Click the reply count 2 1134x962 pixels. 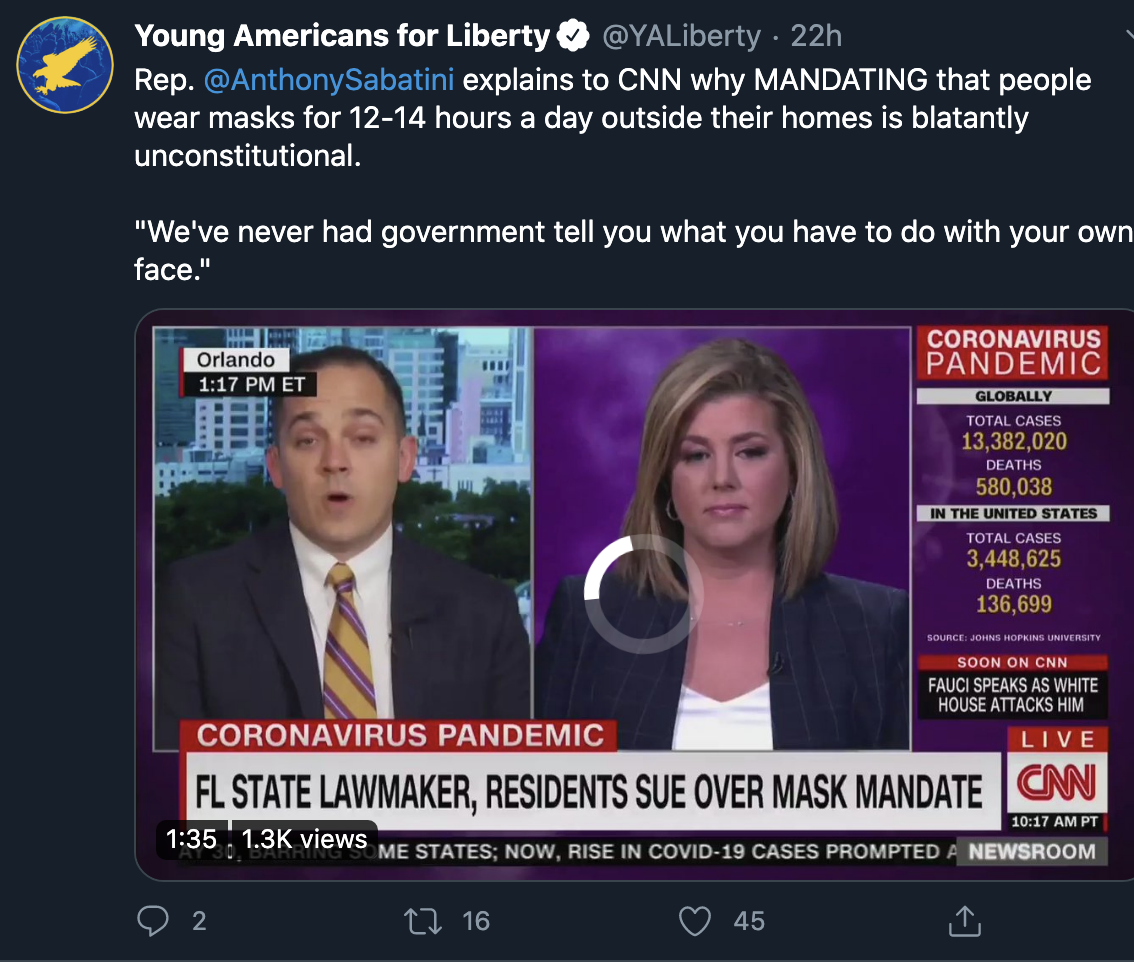coord(200,921)
